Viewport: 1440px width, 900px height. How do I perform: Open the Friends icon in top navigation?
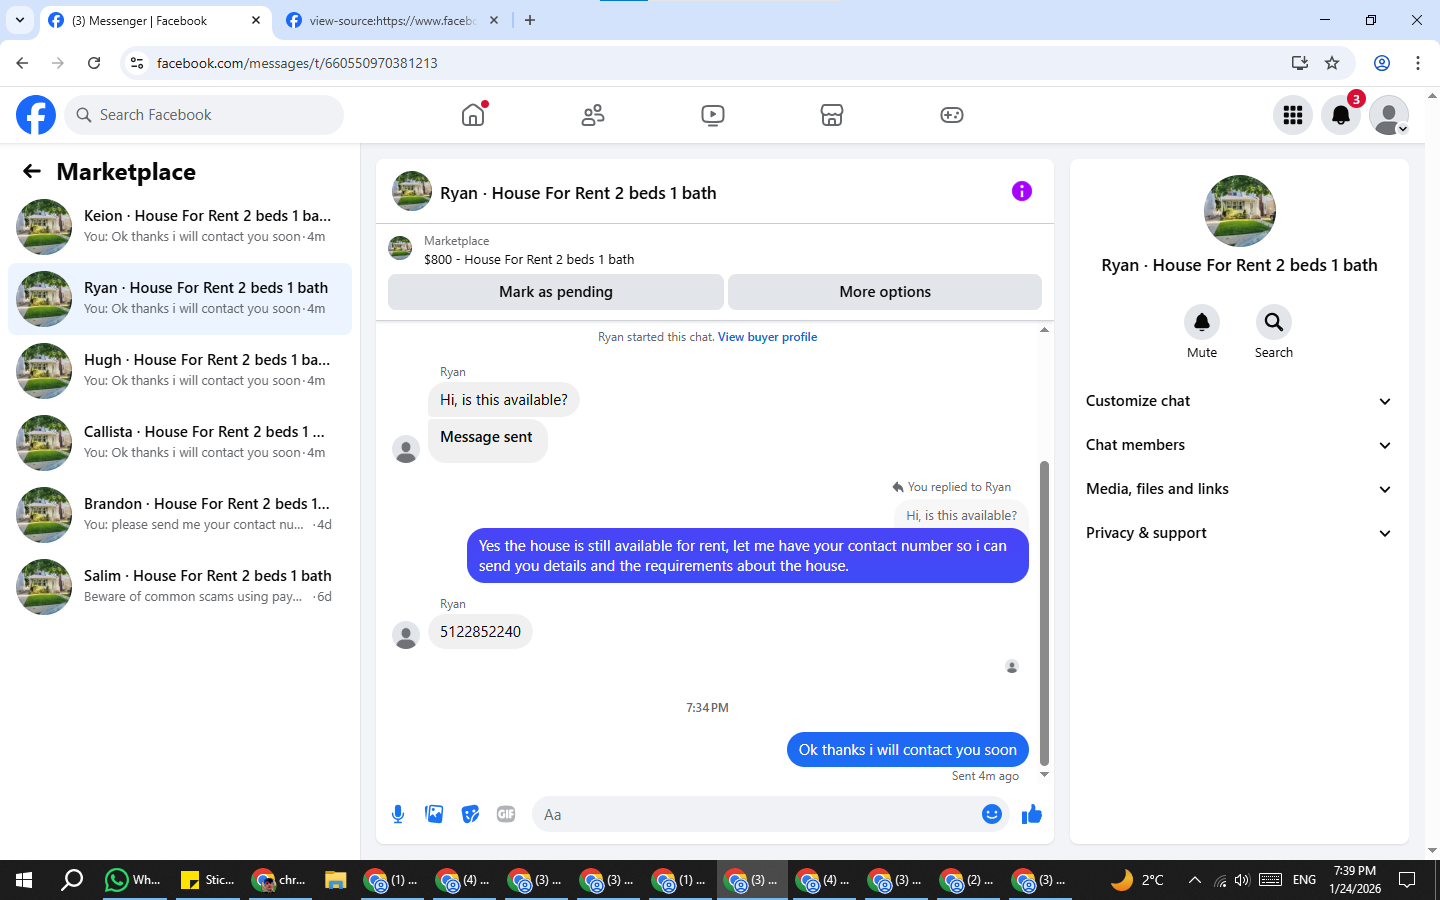pos(593,115)
